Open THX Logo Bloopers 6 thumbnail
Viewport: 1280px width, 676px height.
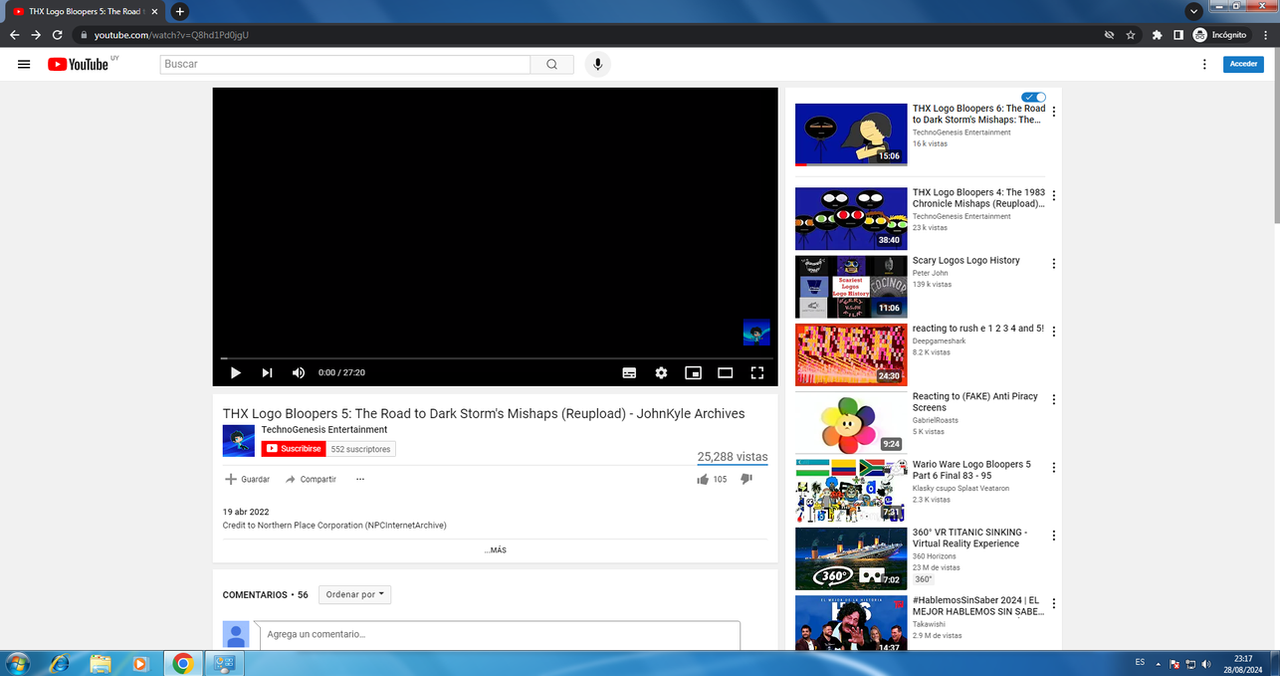851,134
